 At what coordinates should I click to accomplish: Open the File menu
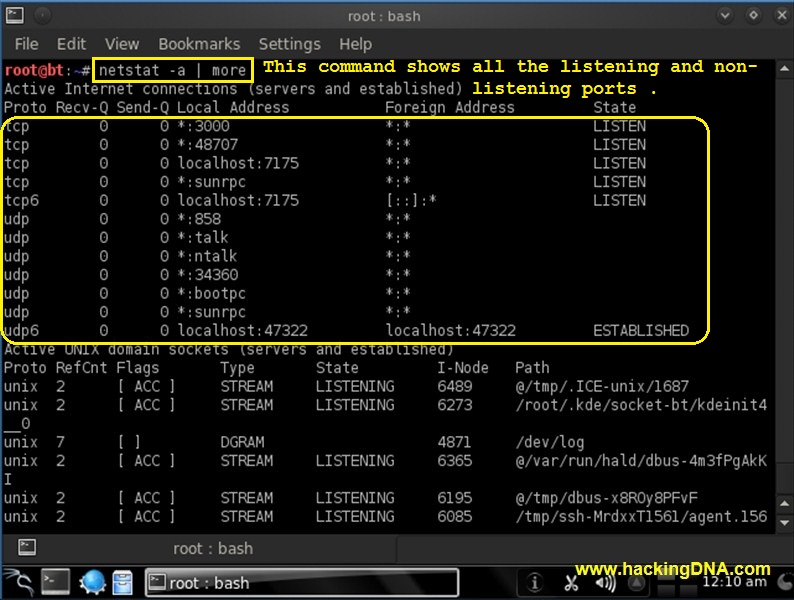26,44
